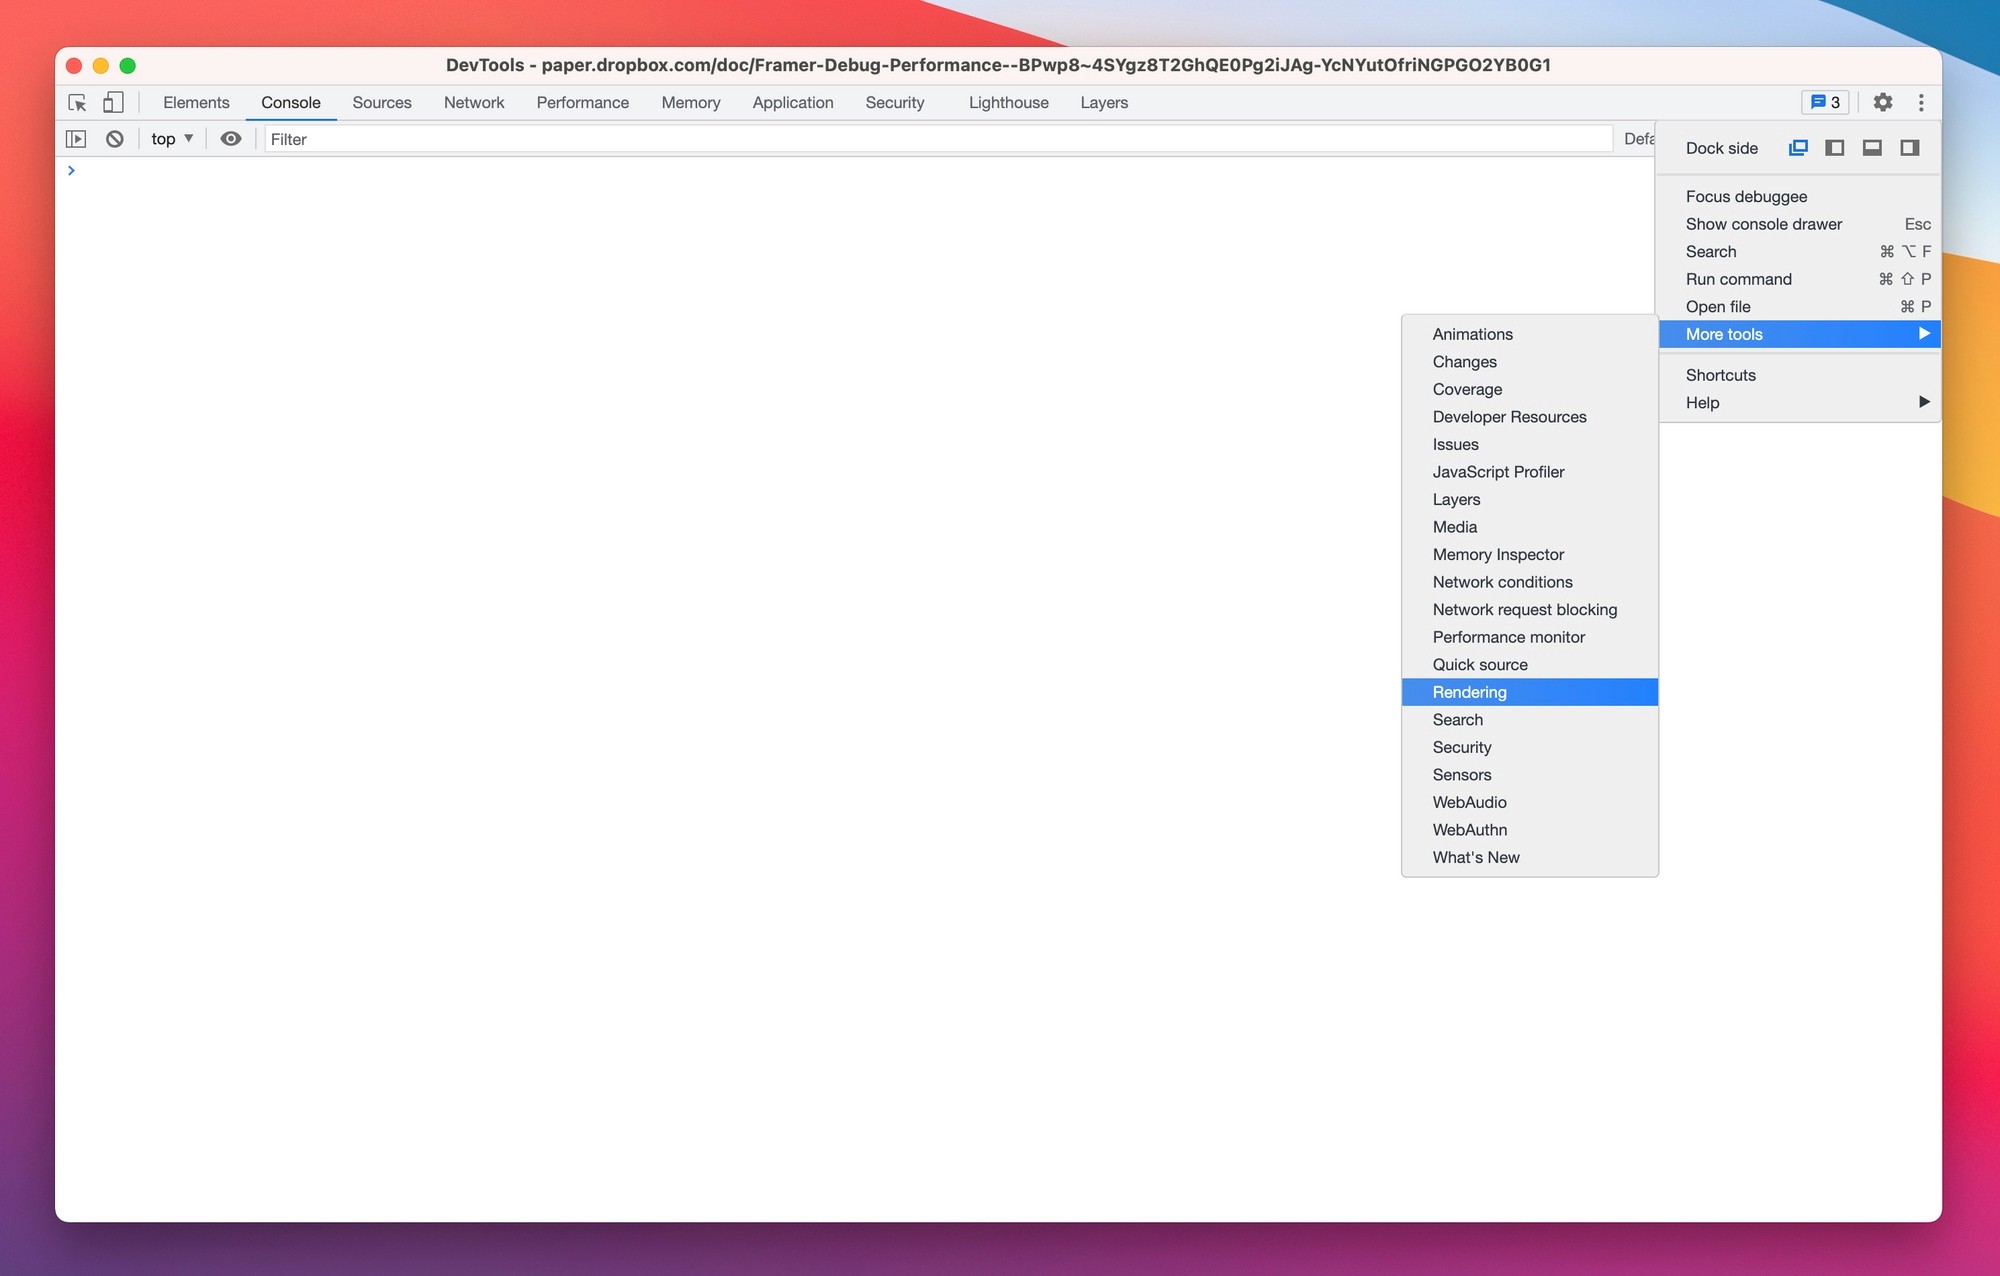Dock DevTools to the bottom
This screenshot has width=2000, height=1276.
1872,148
